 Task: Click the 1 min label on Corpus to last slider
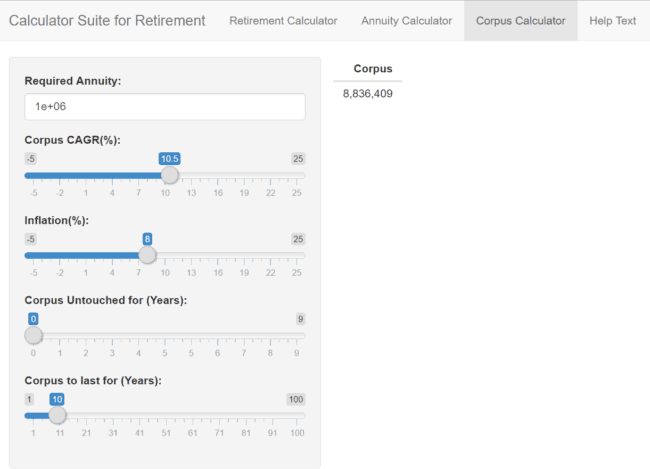pyautogui.click(x=29, y=399)
